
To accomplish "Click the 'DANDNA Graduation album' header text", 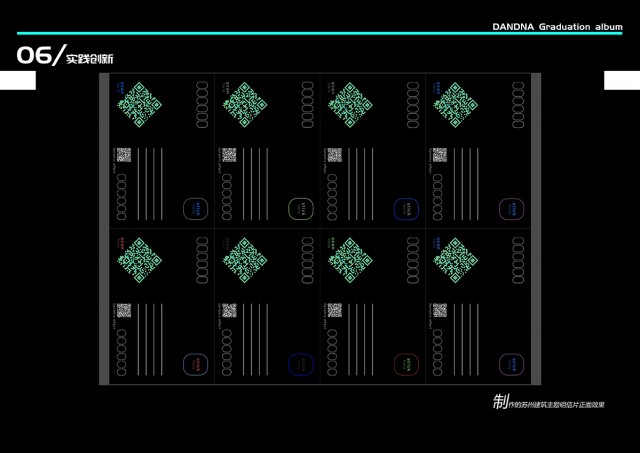I will (x=557, y=27).
